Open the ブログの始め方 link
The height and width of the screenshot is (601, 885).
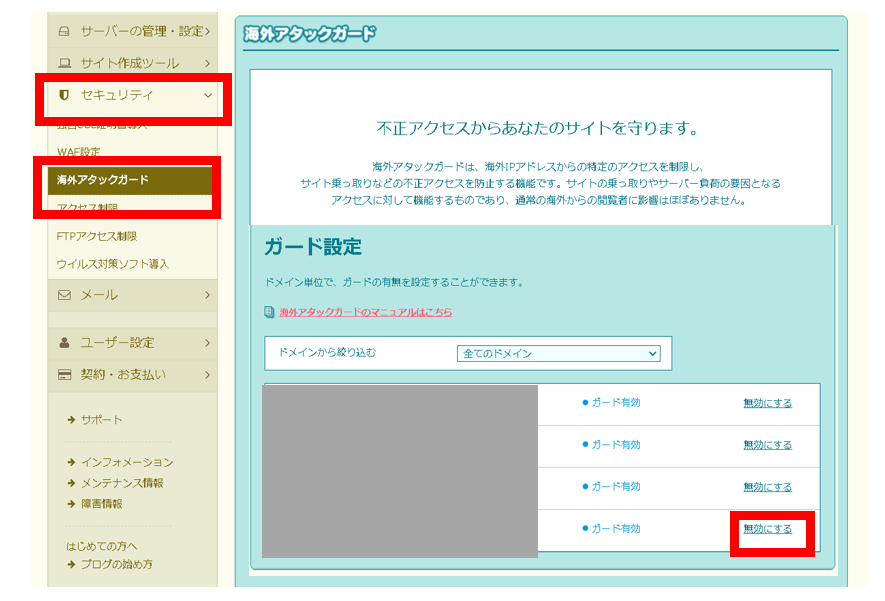click(x=117, y=564)
